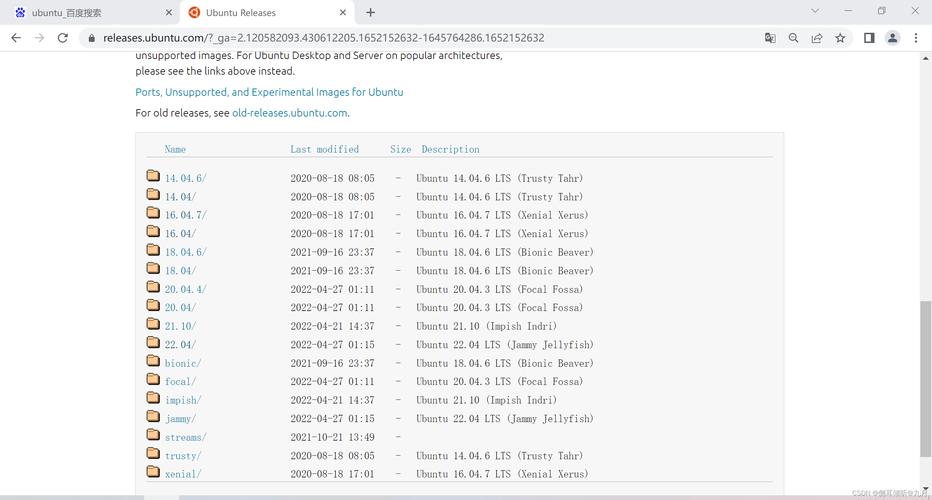Open the trusty/ directory link
The height and width of the screenshot is (500, 932).
[183, 456]
